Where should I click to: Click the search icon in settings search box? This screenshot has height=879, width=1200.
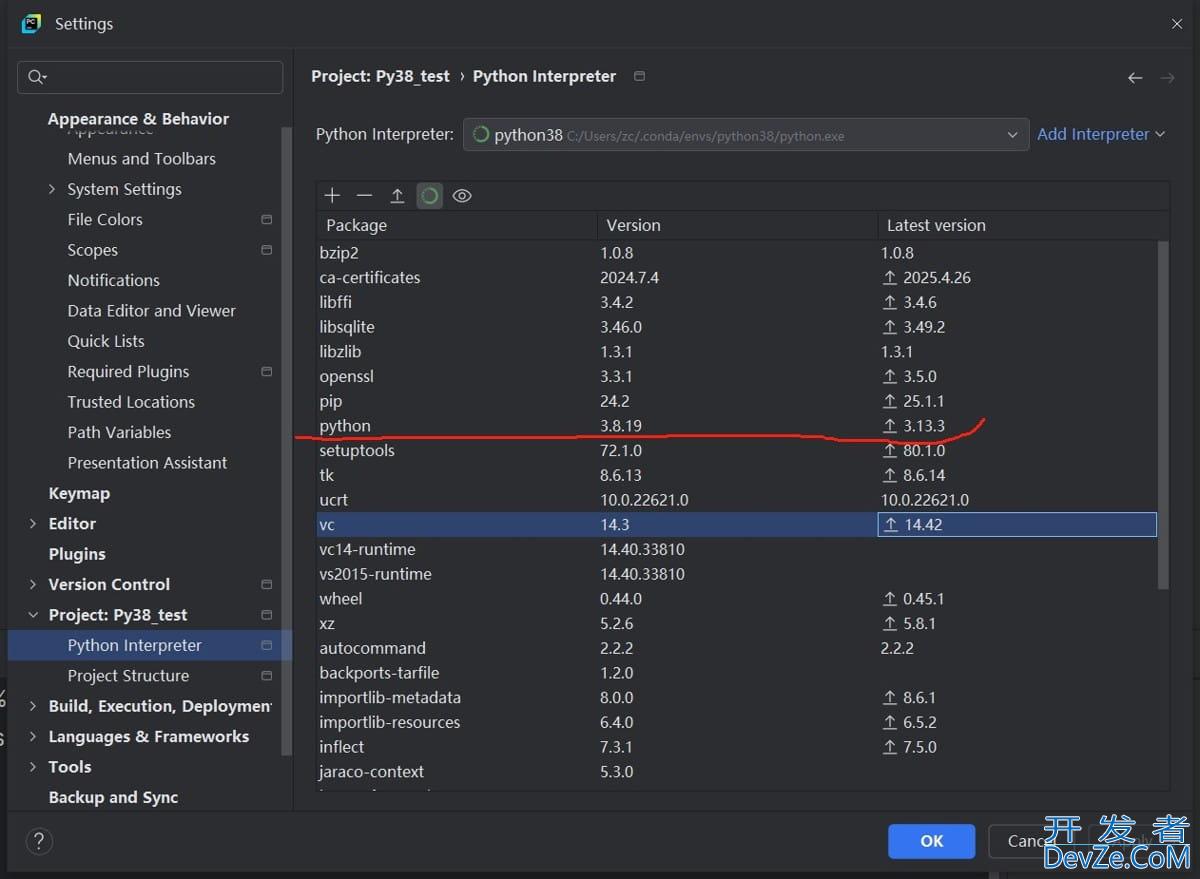pyautogui.click(x=38, y=78)
